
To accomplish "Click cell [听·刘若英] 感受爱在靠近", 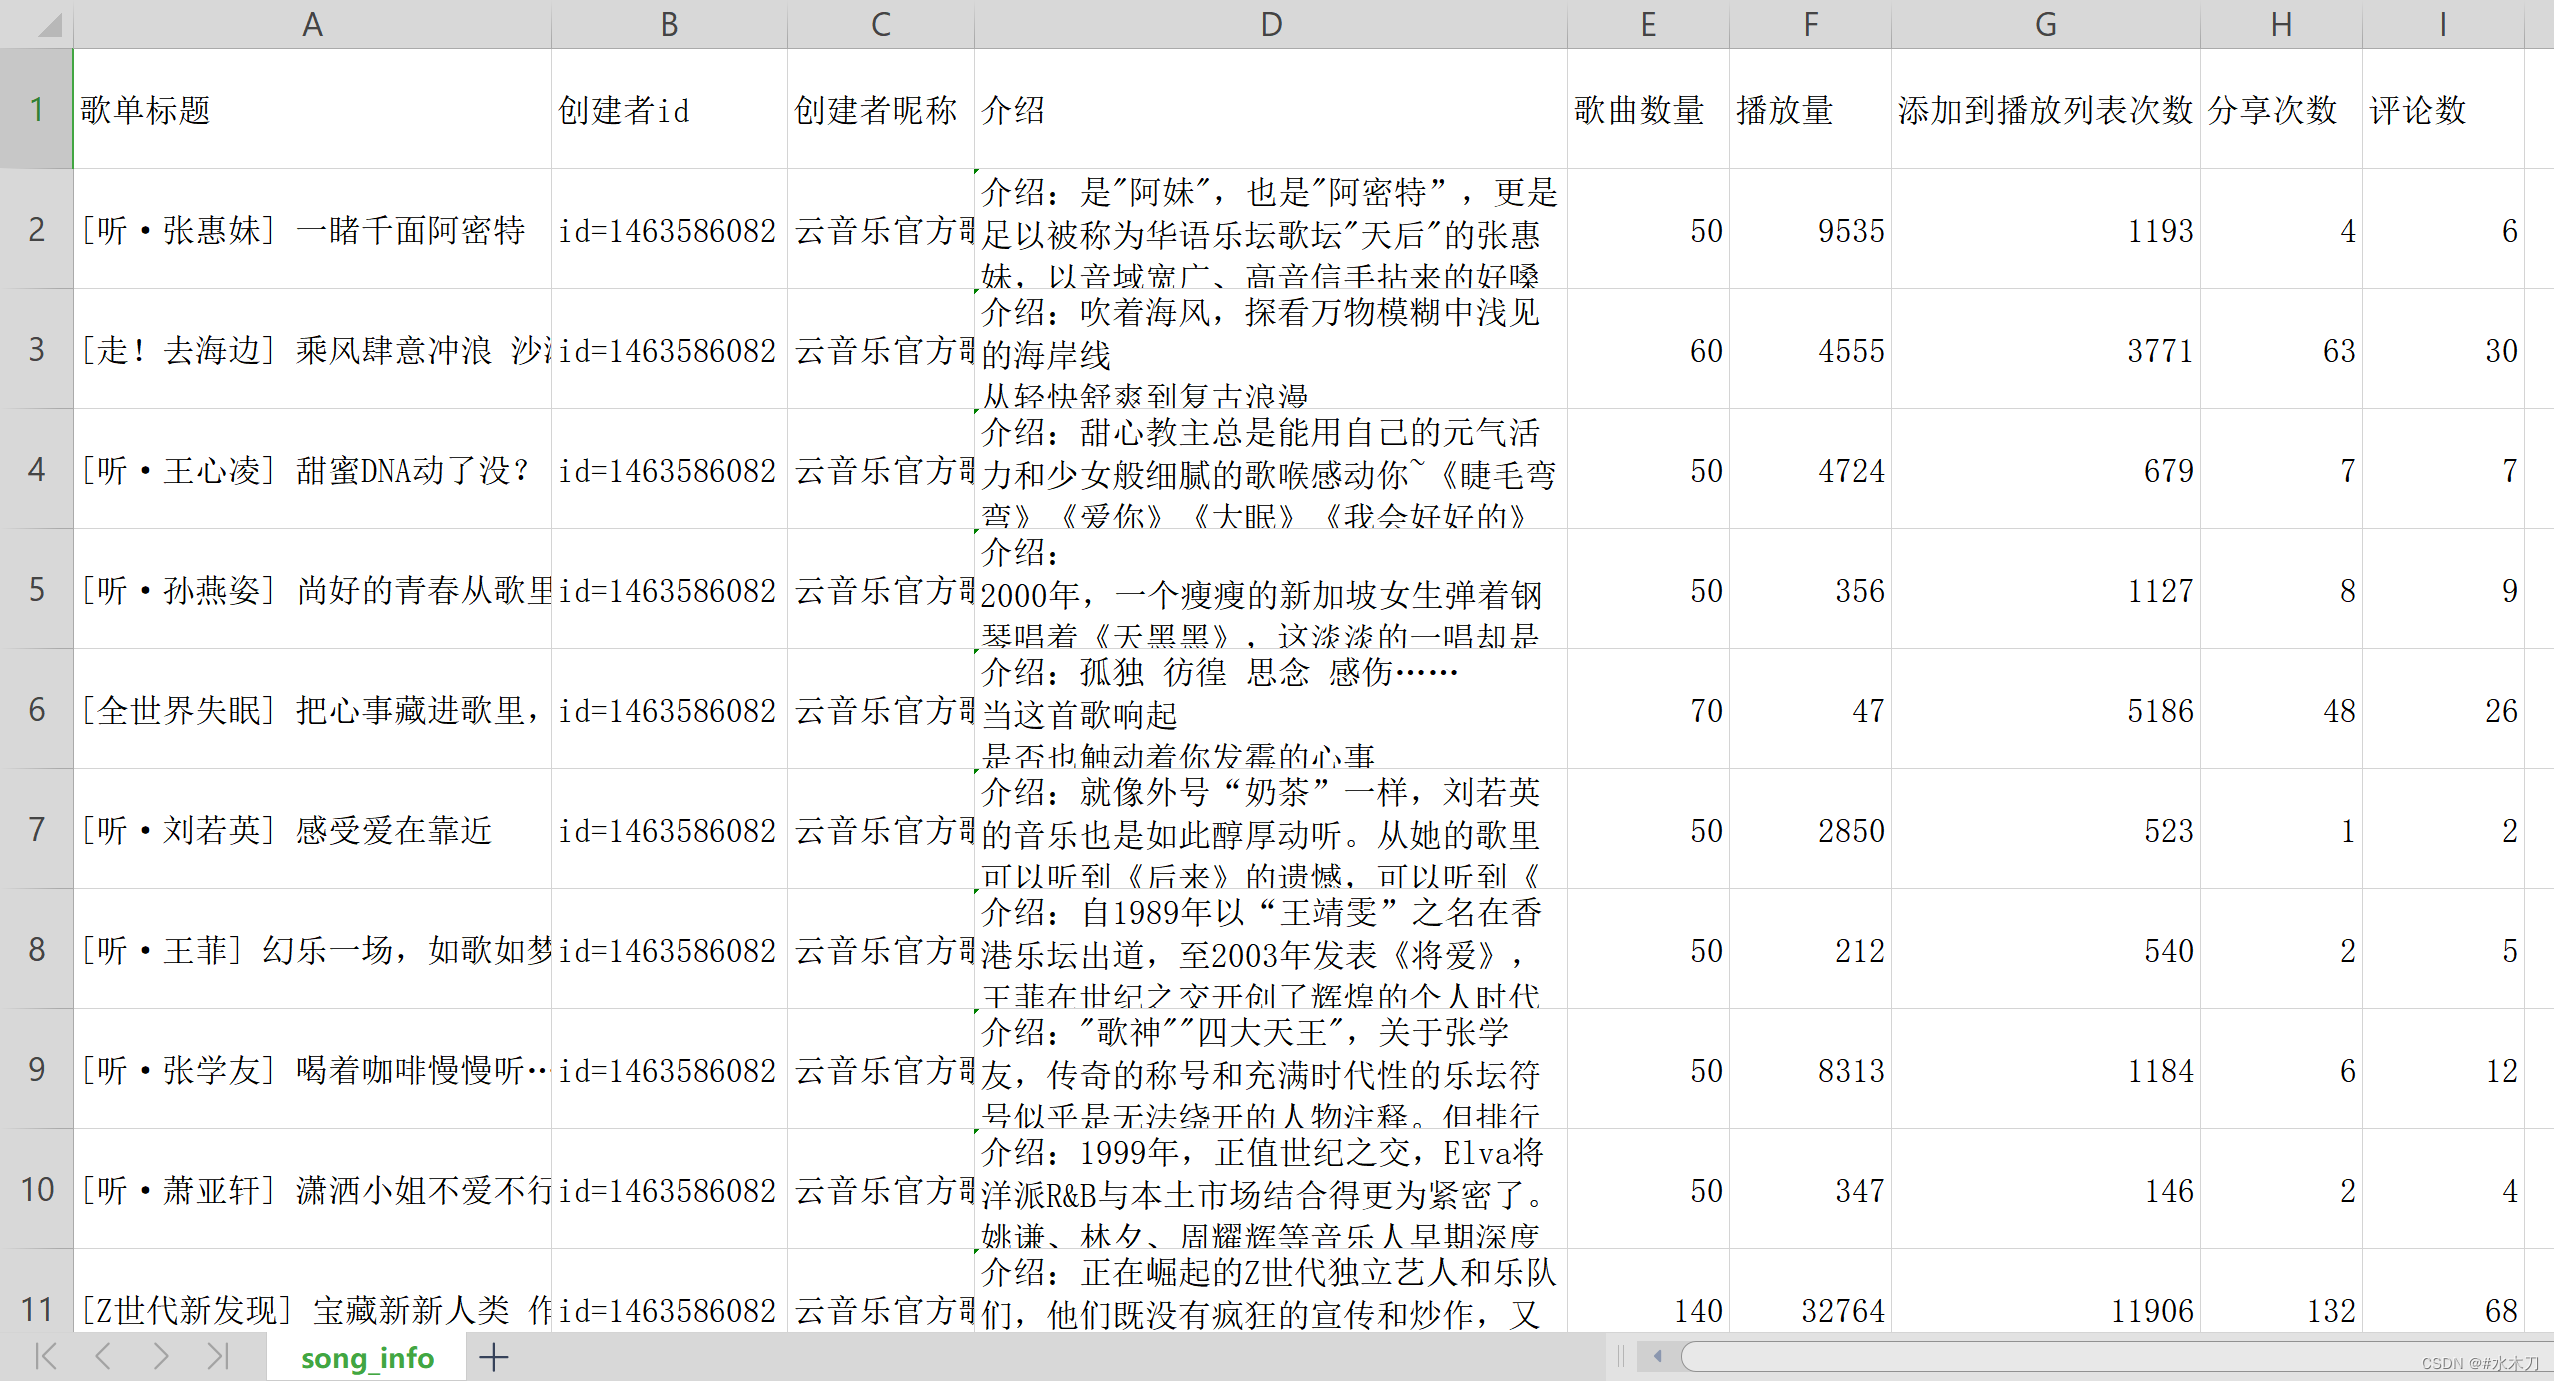I will point(312,829).
